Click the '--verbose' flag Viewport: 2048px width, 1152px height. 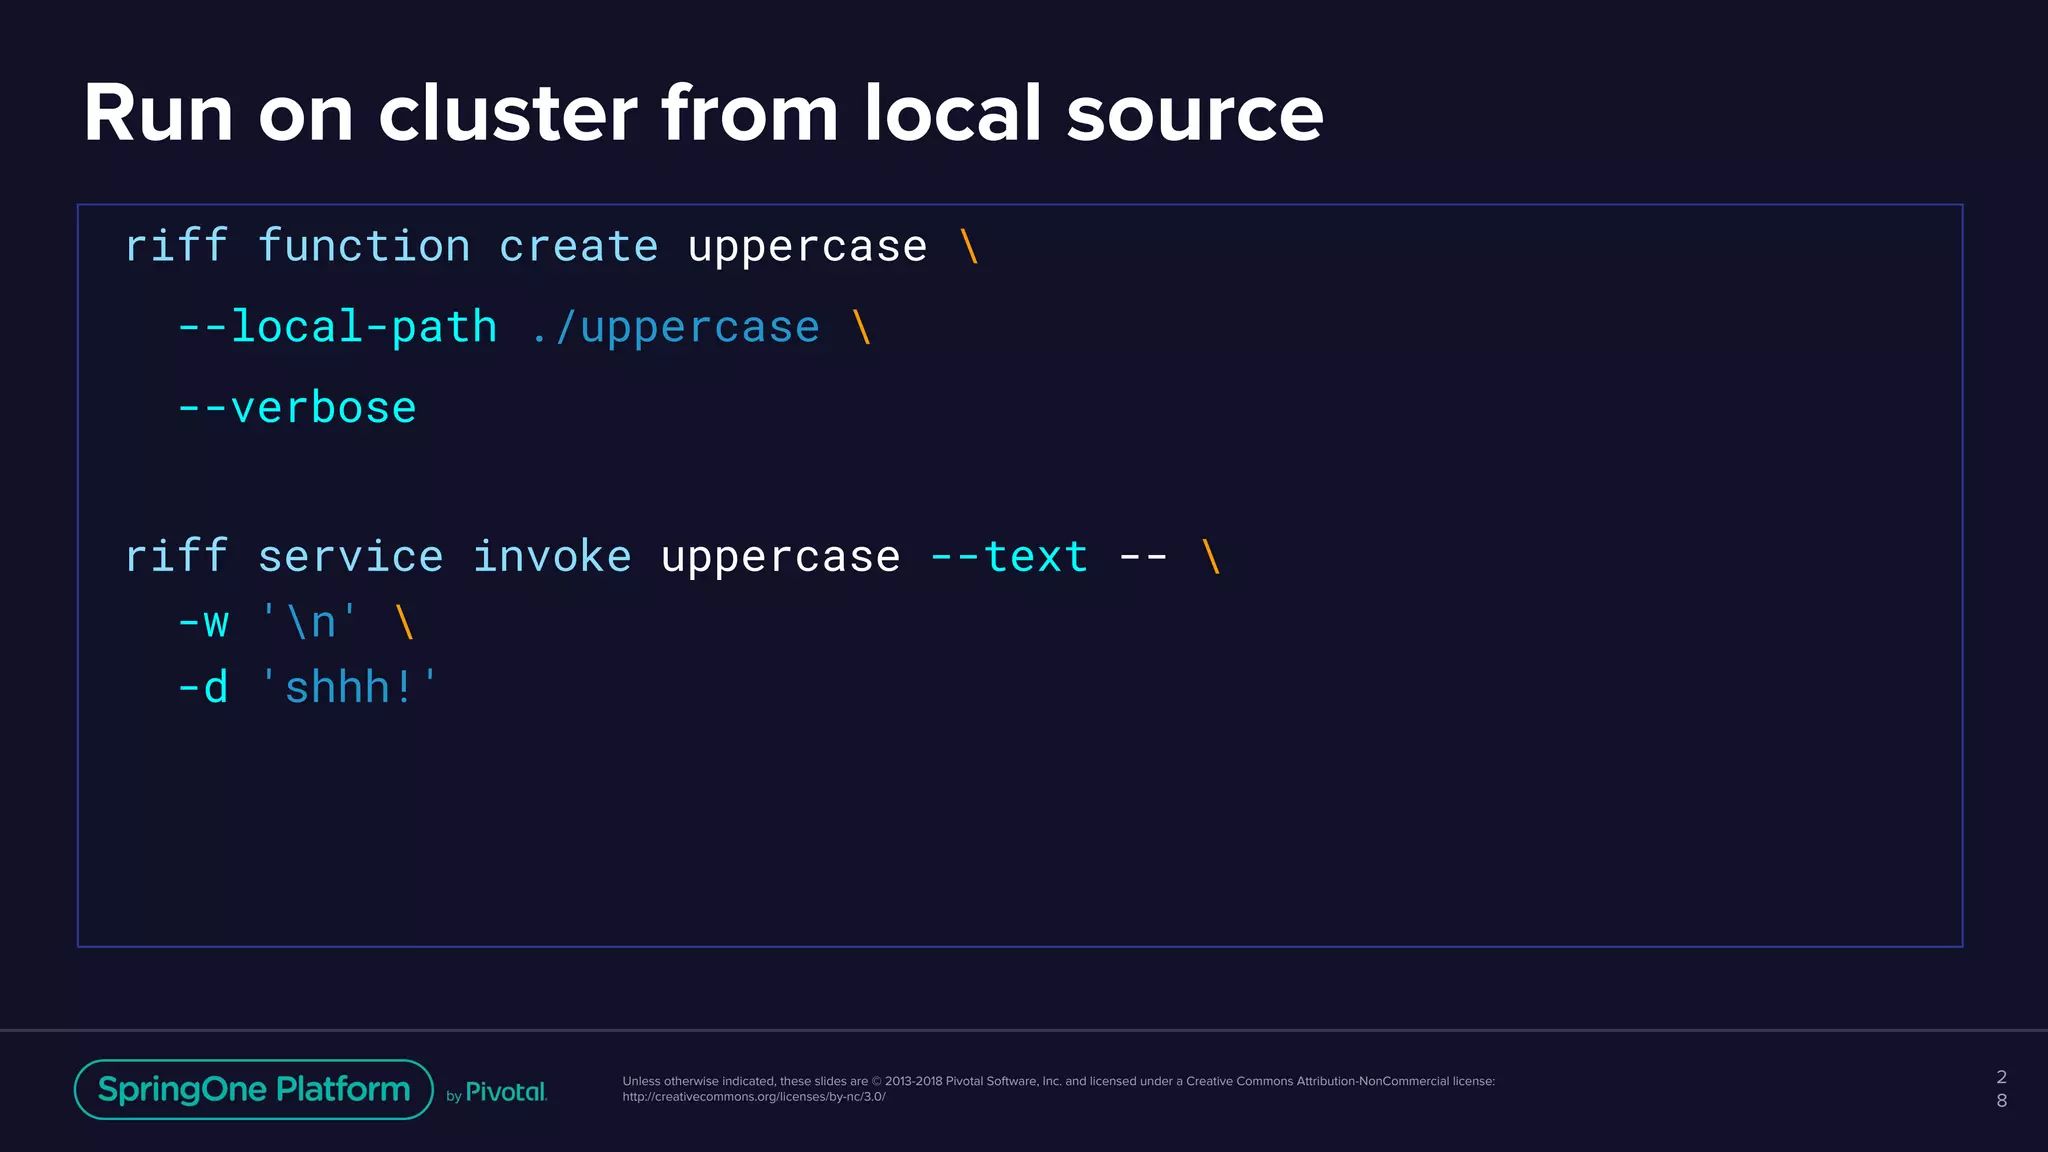click(x=297, y=408)
